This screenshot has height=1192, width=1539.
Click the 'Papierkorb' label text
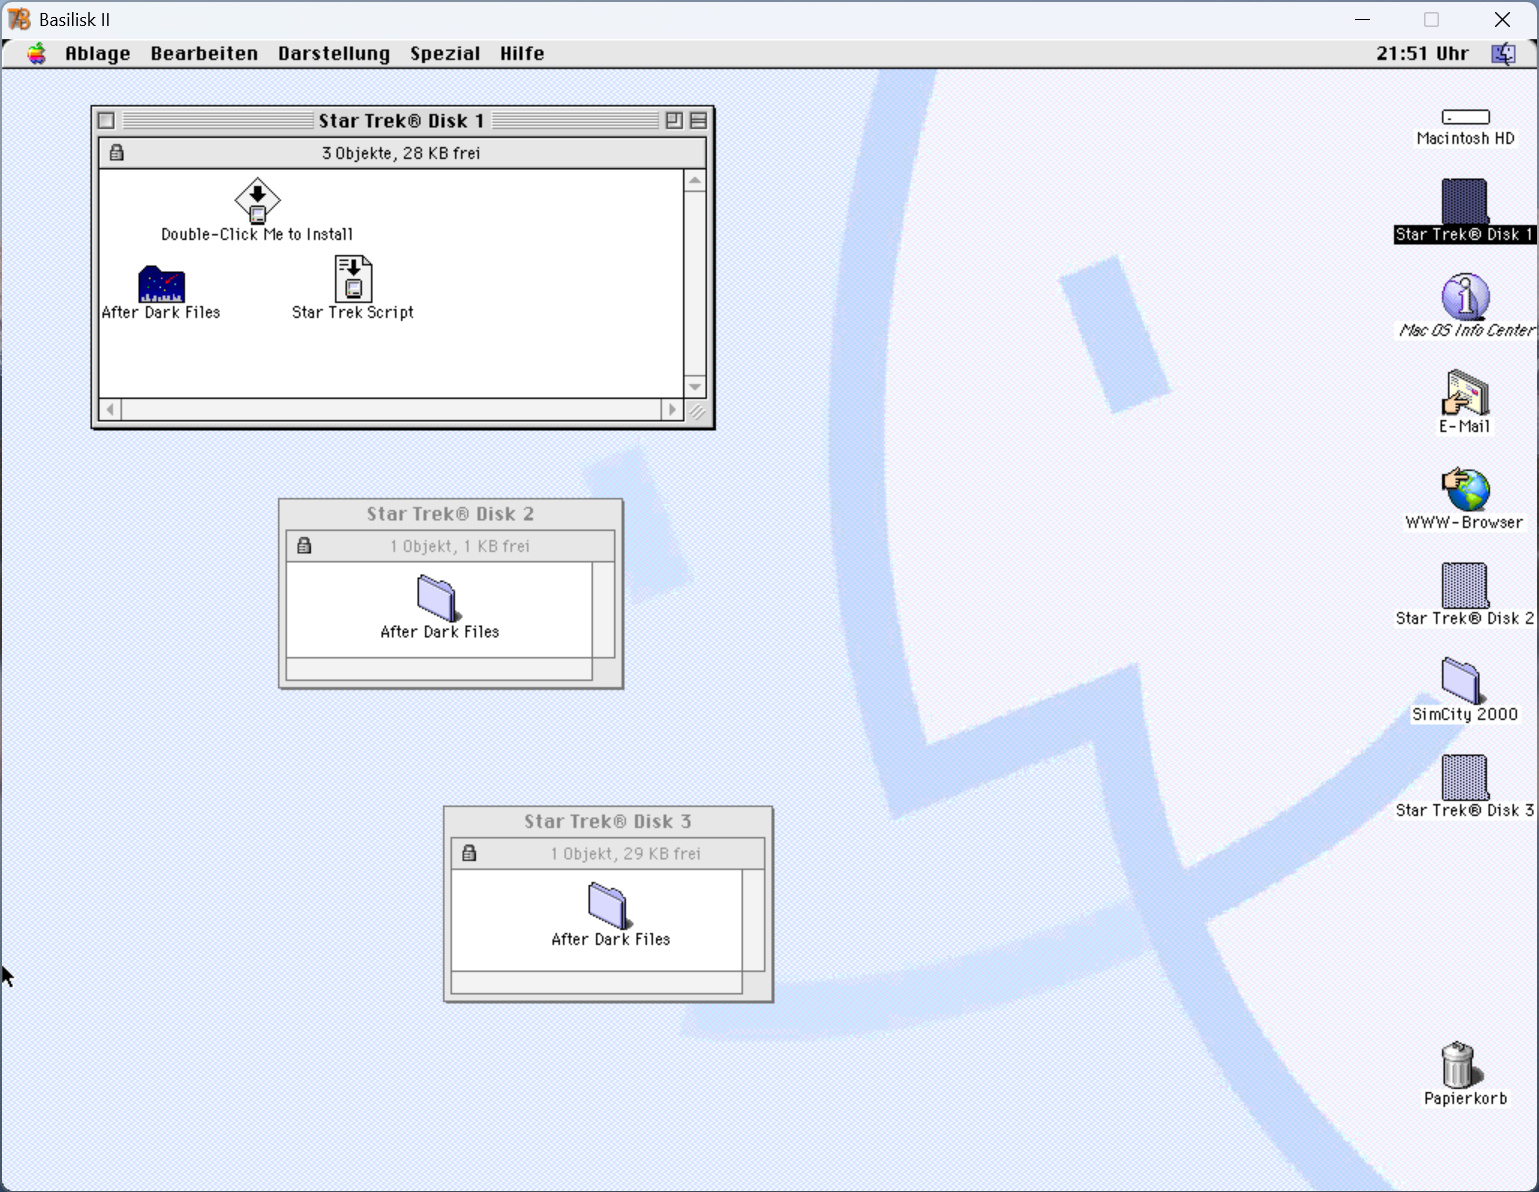coord(1466,1099)
